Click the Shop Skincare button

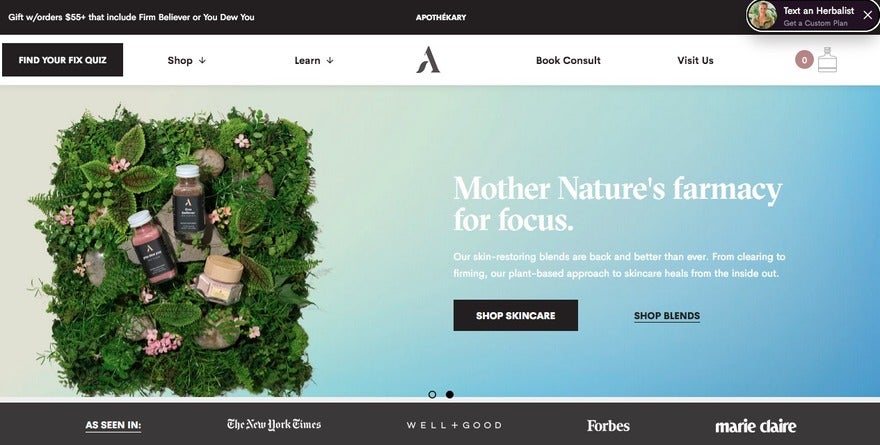pos(515,315)
